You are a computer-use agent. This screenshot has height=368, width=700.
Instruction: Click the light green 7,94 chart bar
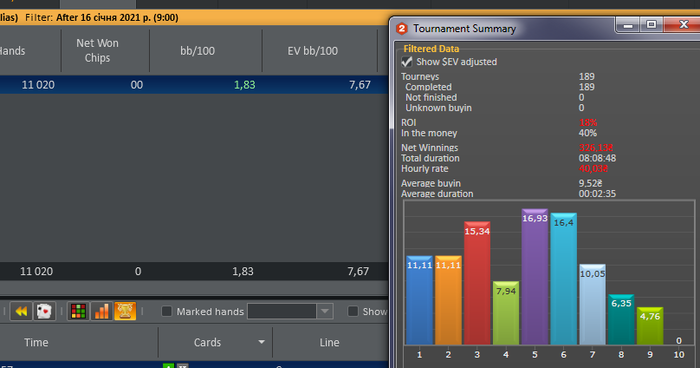(506, 313)
